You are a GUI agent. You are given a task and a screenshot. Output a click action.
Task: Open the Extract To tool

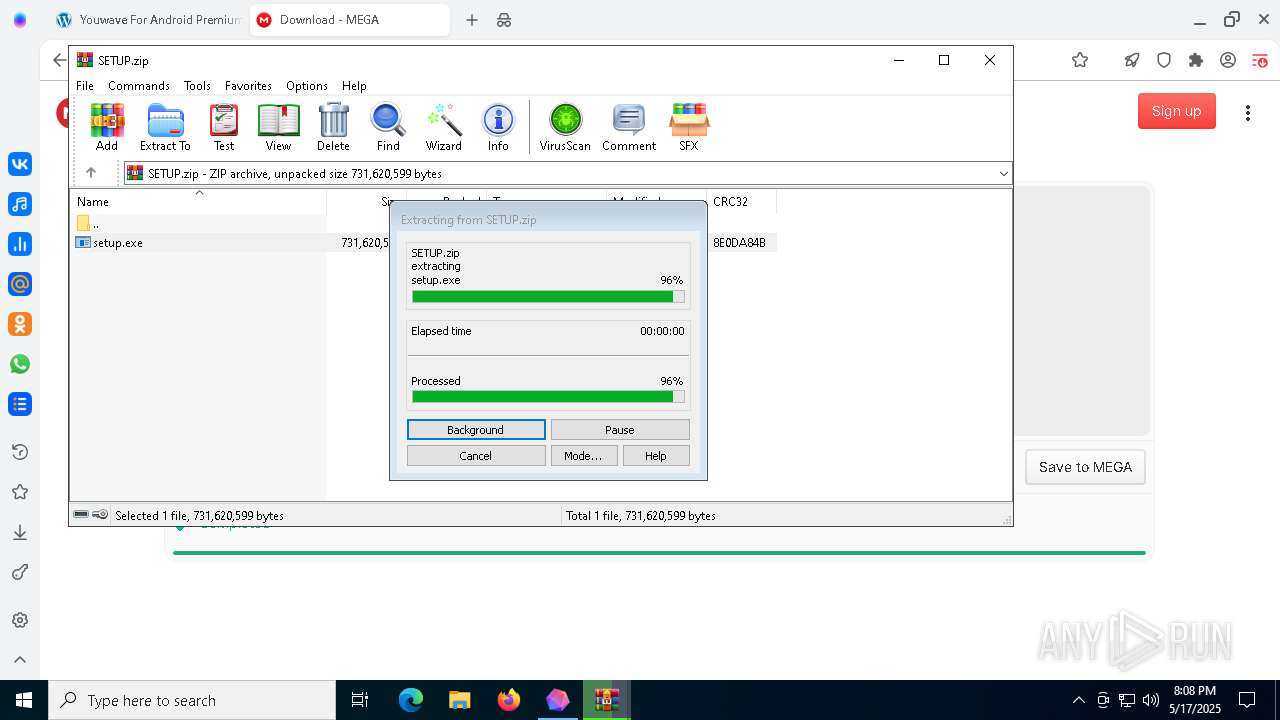[165, 127]
